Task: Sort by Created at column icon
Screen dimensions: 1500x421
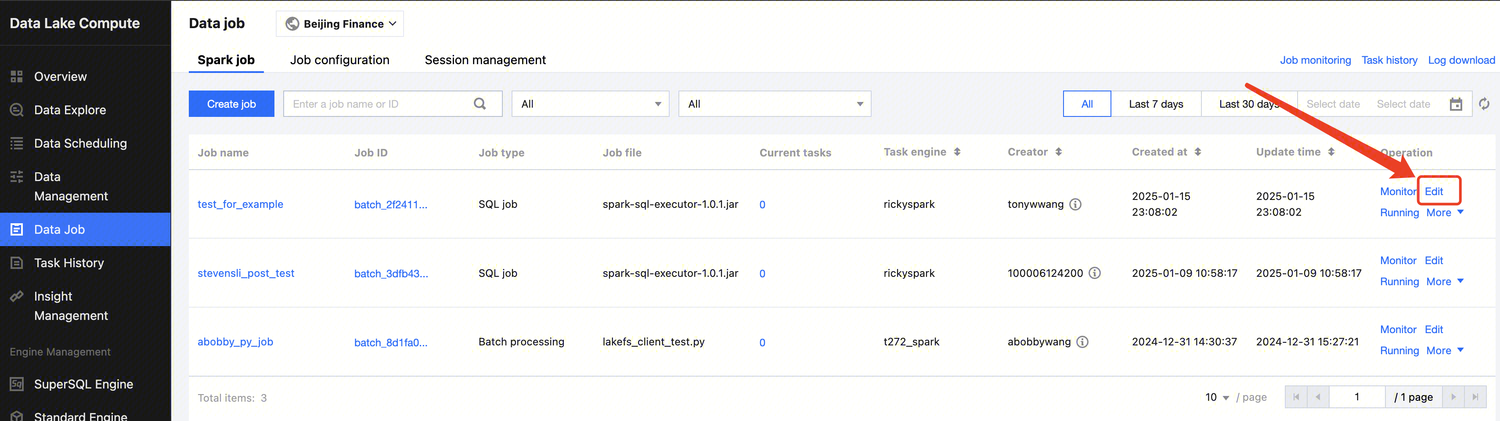Action: coord(1198,153)
